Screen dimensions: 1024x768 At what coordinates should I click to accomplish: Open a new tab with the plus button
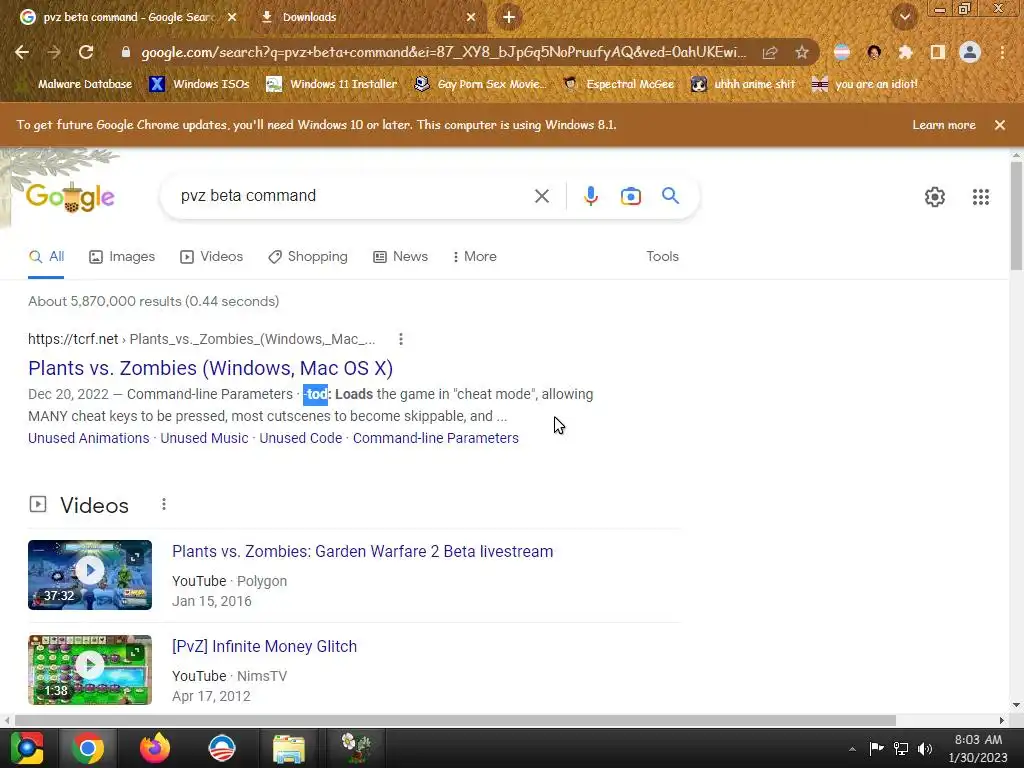pyautogui.click(x=509, y=17)
